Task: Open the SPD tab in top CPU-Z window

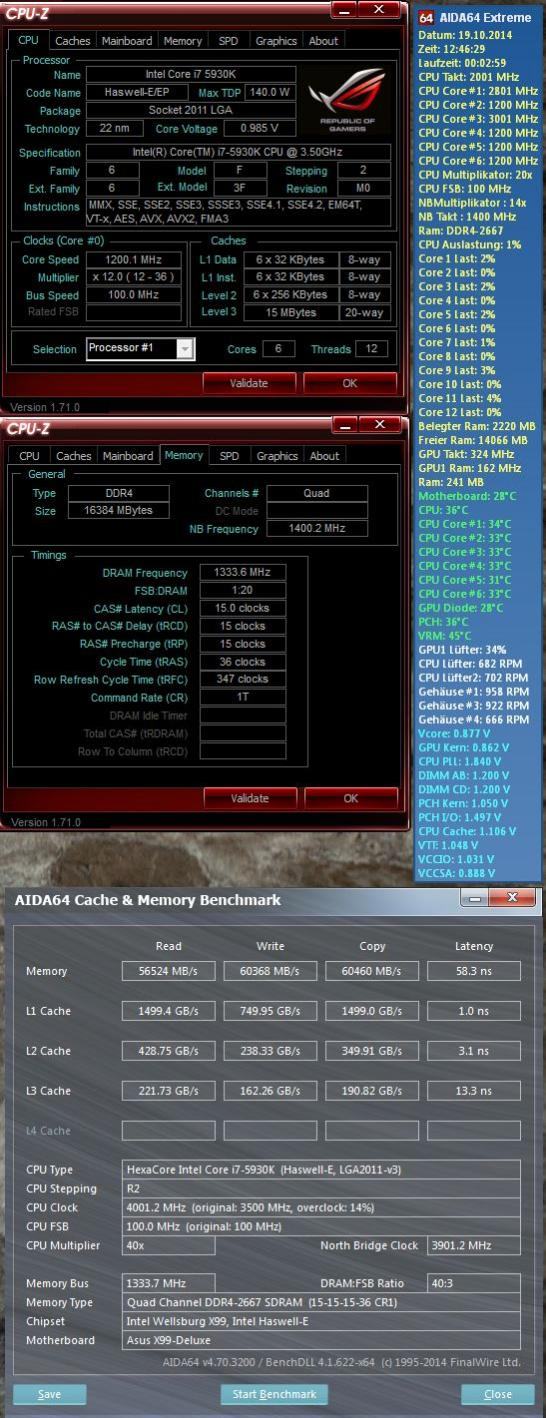Action: coord(229,41)
